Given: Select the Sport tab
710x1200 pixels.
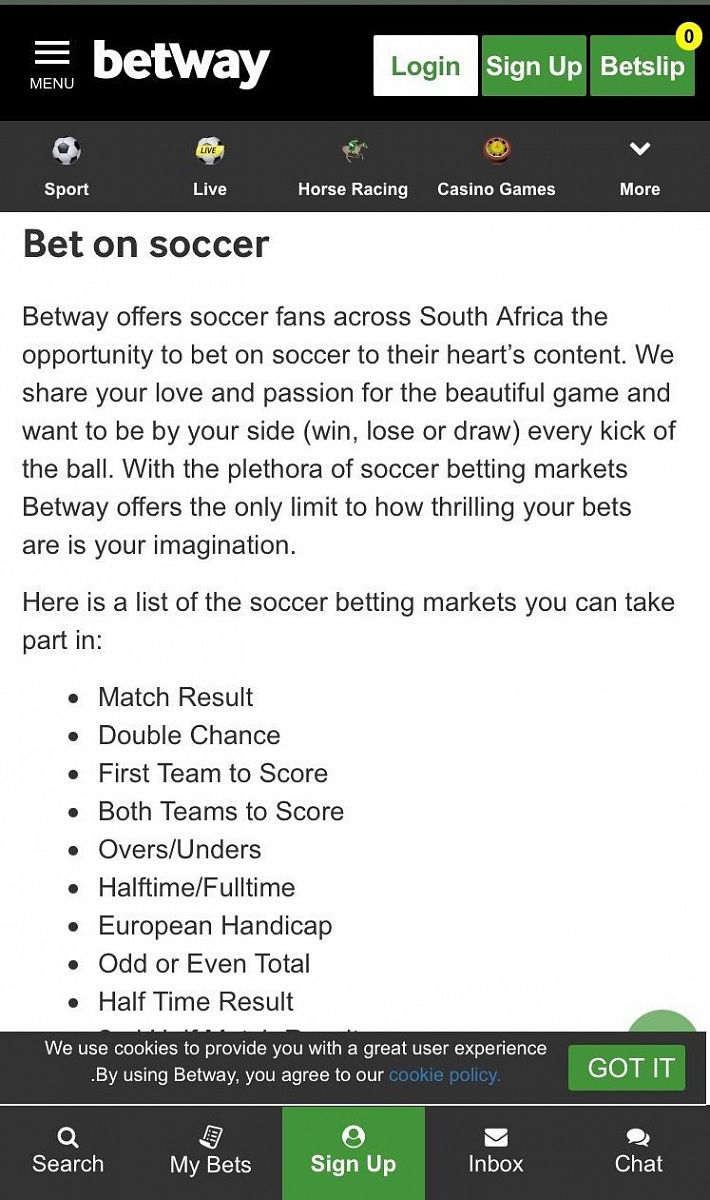Looking at the screenshot, I should [x=66, y=166].
